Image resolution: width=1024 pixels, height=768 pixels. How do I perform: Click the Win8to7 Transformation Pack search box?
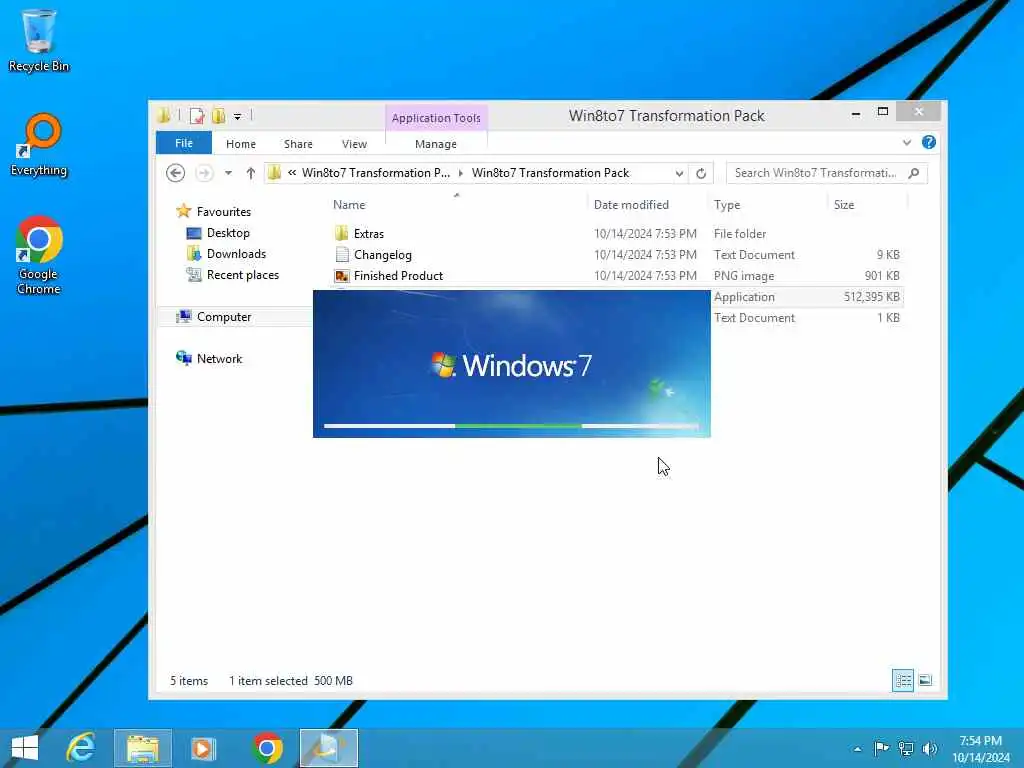[x=826, y=173]
